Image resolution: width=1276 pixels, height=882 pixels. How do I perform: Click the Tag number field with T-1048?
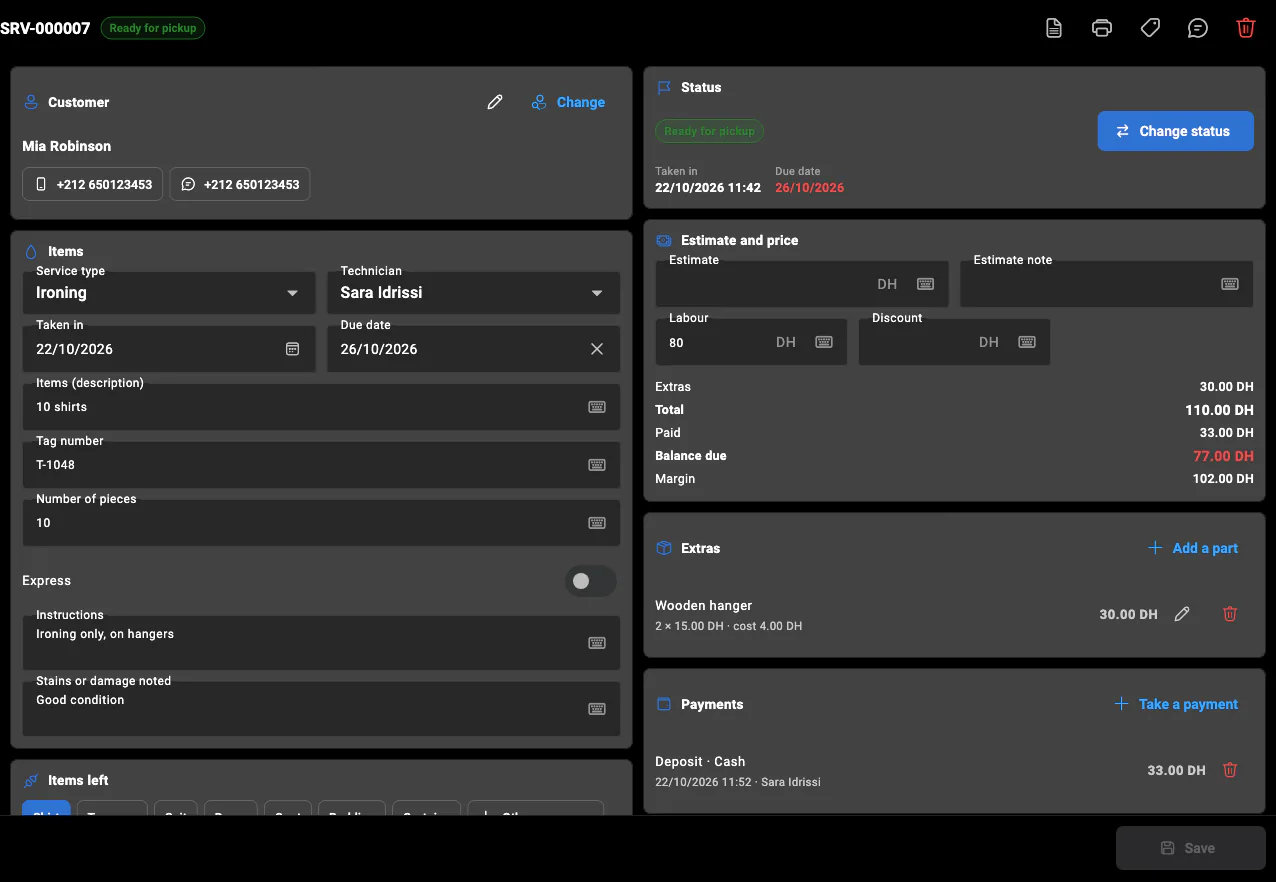point(321,465)
